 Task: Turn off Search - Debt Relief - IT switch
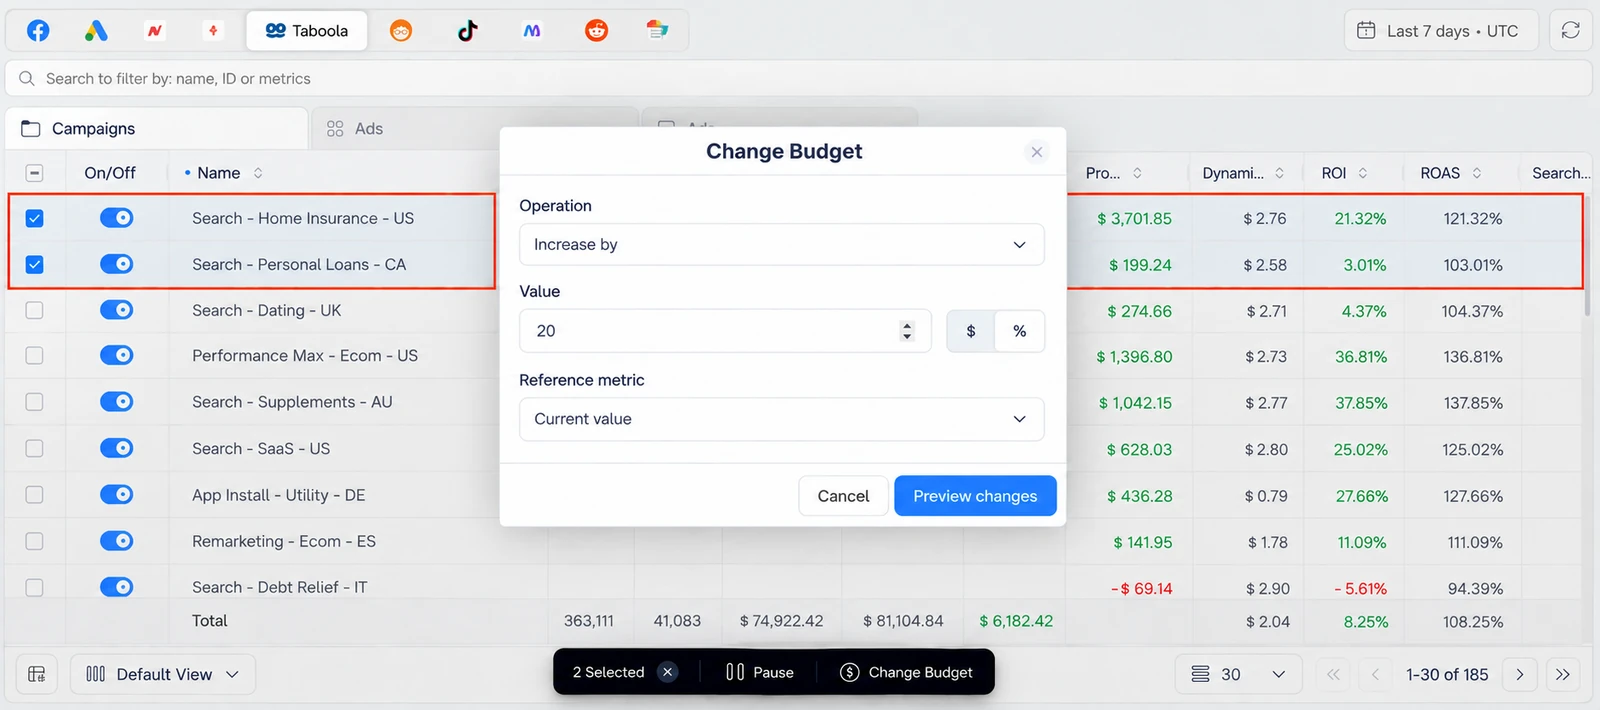tap(117, 587)
